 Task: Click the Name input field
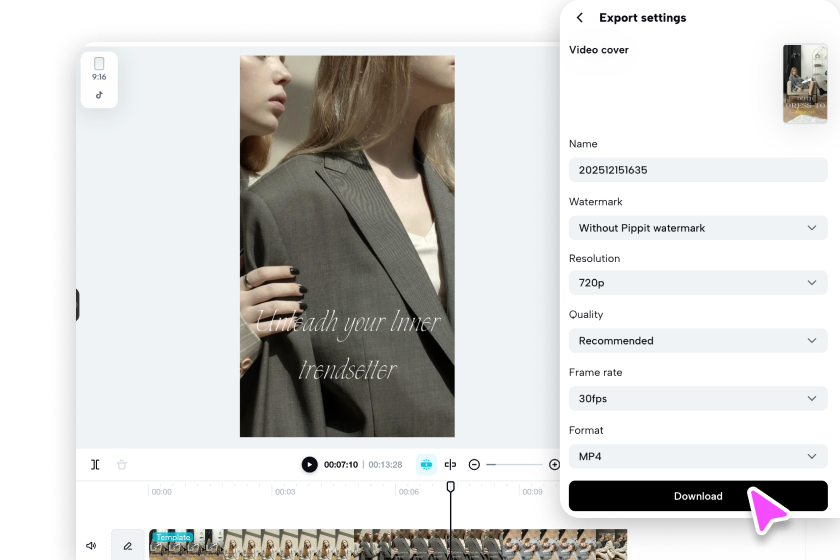pos(697,170)
